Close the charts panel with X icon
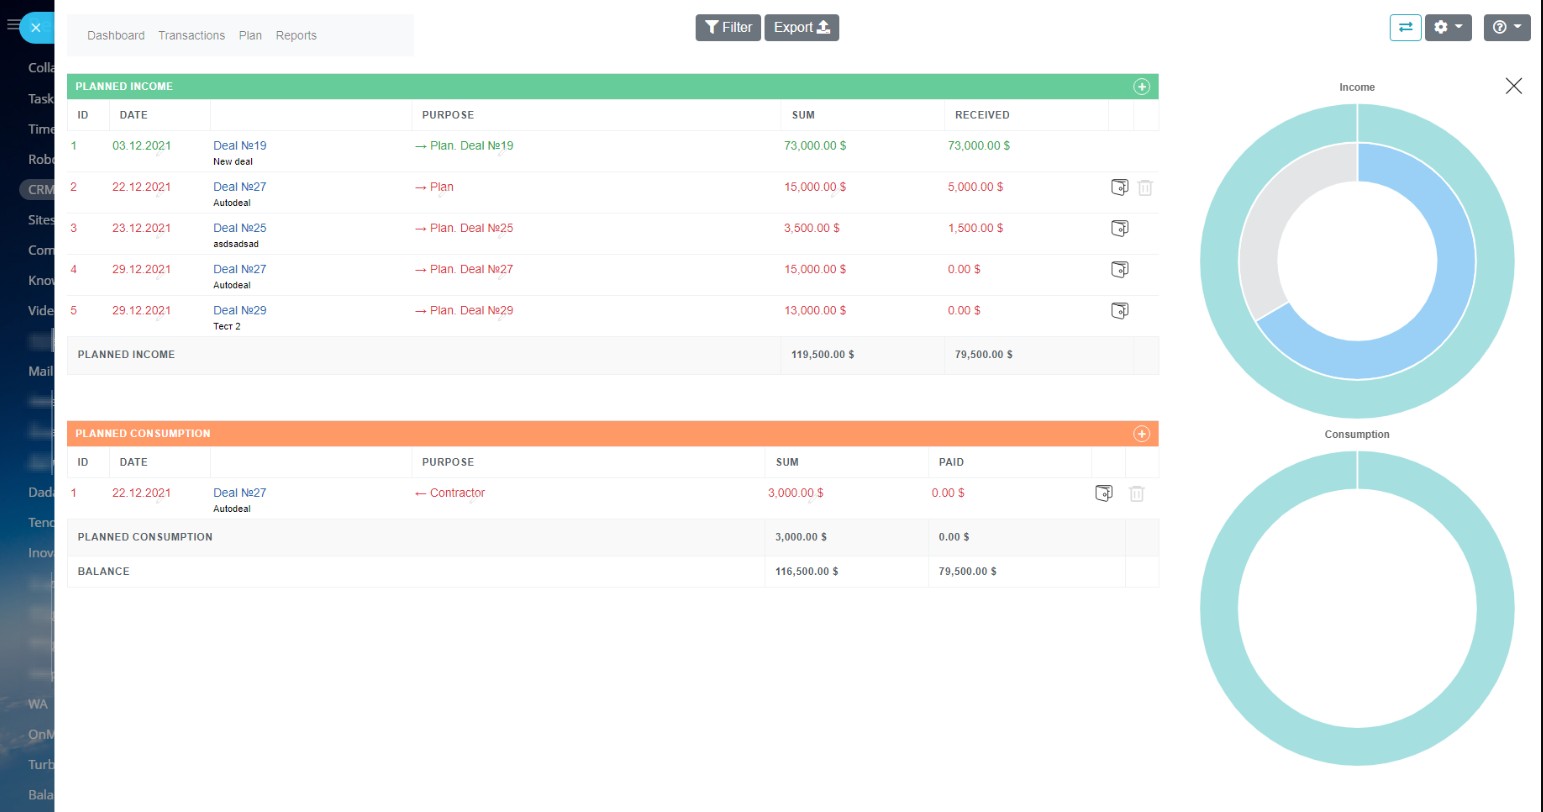This screenshot has height=812, width=1543. pos(1513,86)
